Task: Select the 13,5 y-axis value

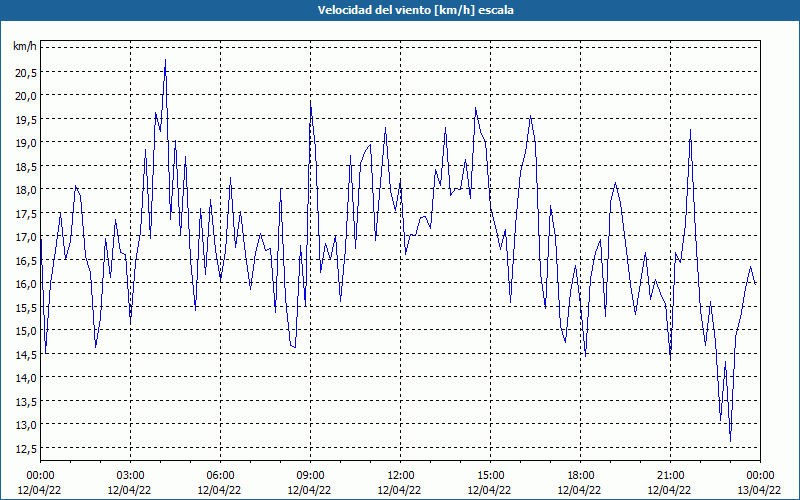Action: pos(26,401)
